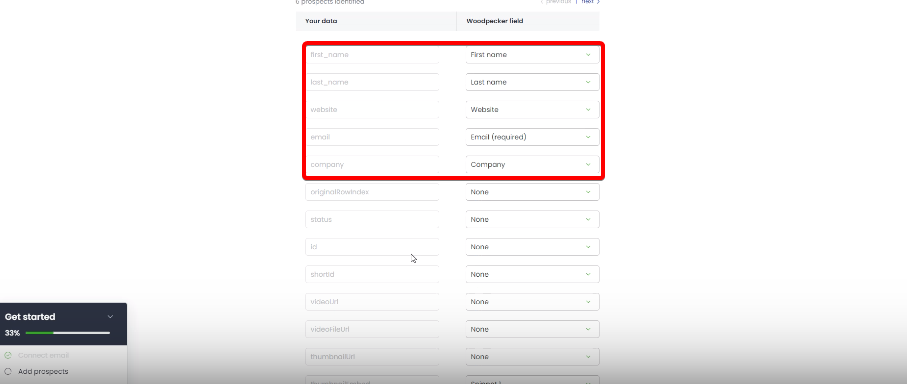907x384 pixels.
Task: Open the Last name mapping dropdown
Action: 532,82
